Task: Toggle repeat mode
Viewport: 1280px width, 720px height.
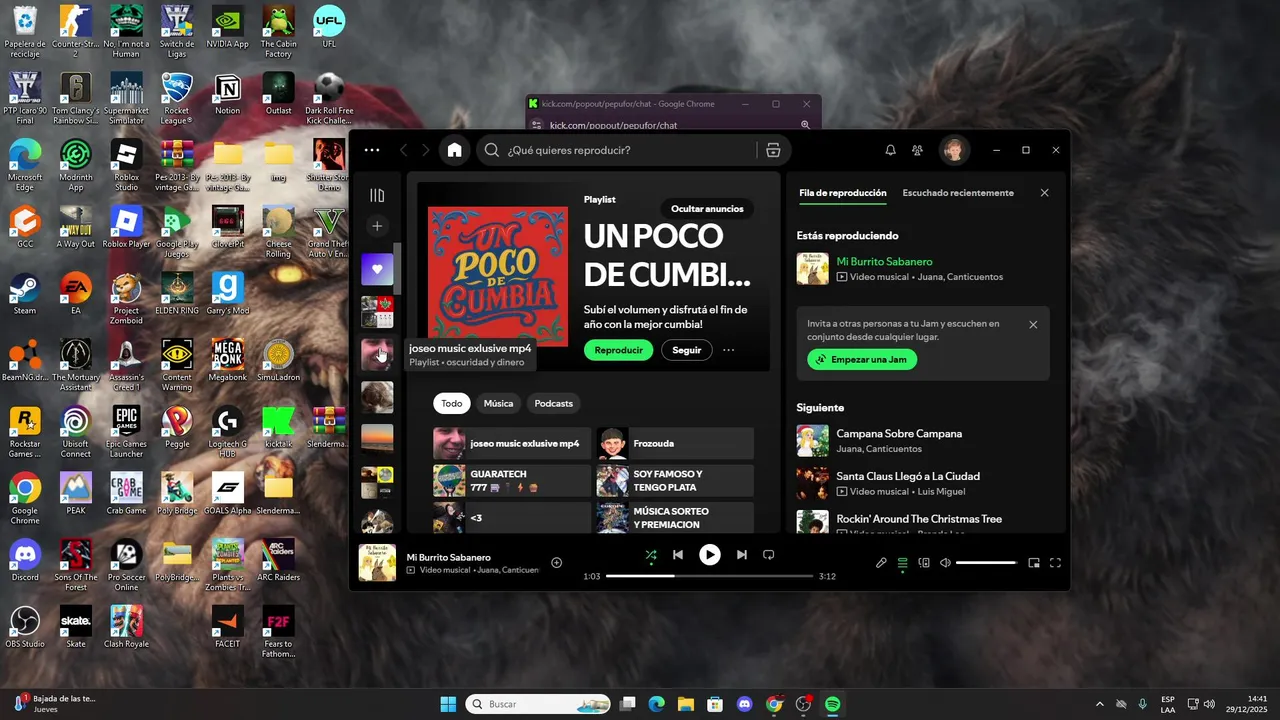Action: (769, 555)
